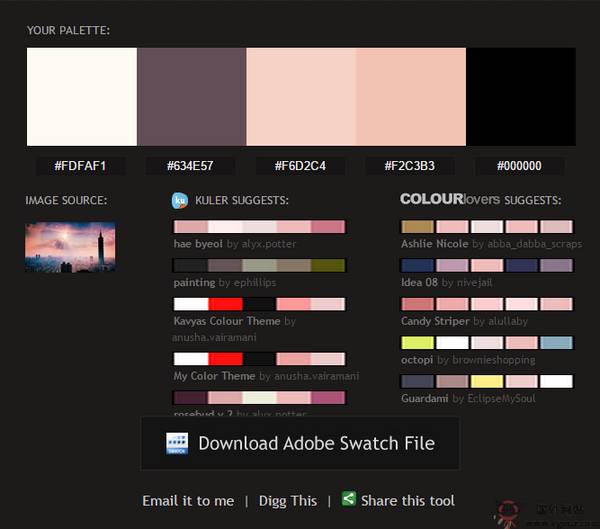
Task: Open the hae byeol Kuler theme
Action: click(x=196, y=243)
